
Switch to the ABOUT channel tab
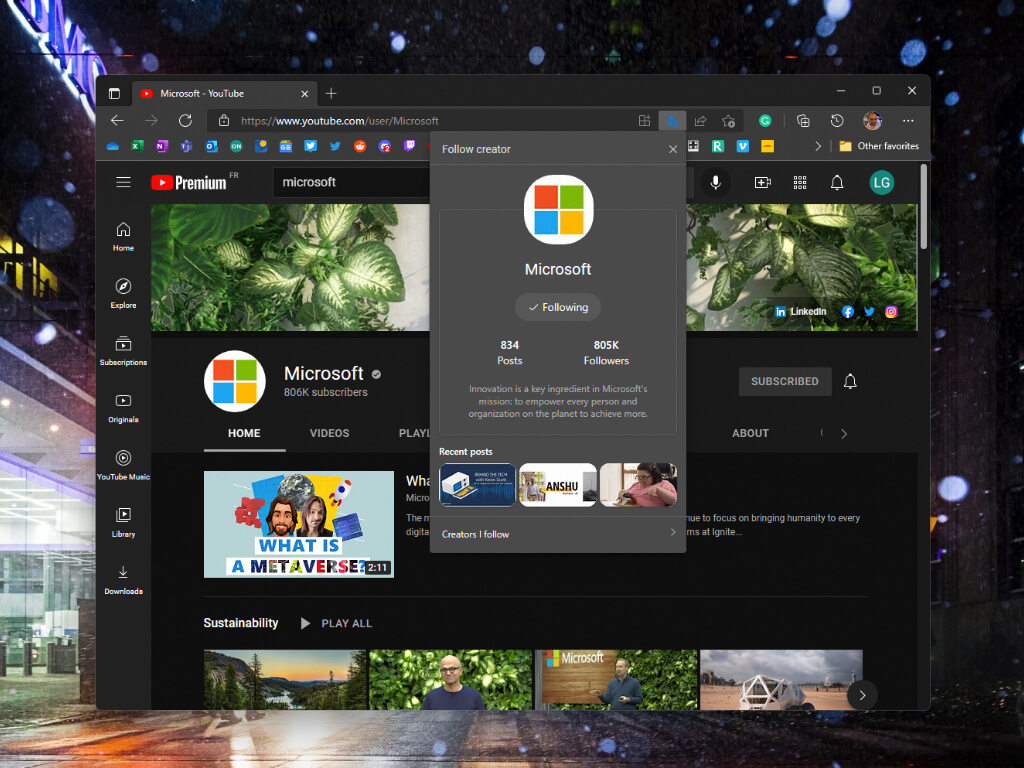pos(750,433)
